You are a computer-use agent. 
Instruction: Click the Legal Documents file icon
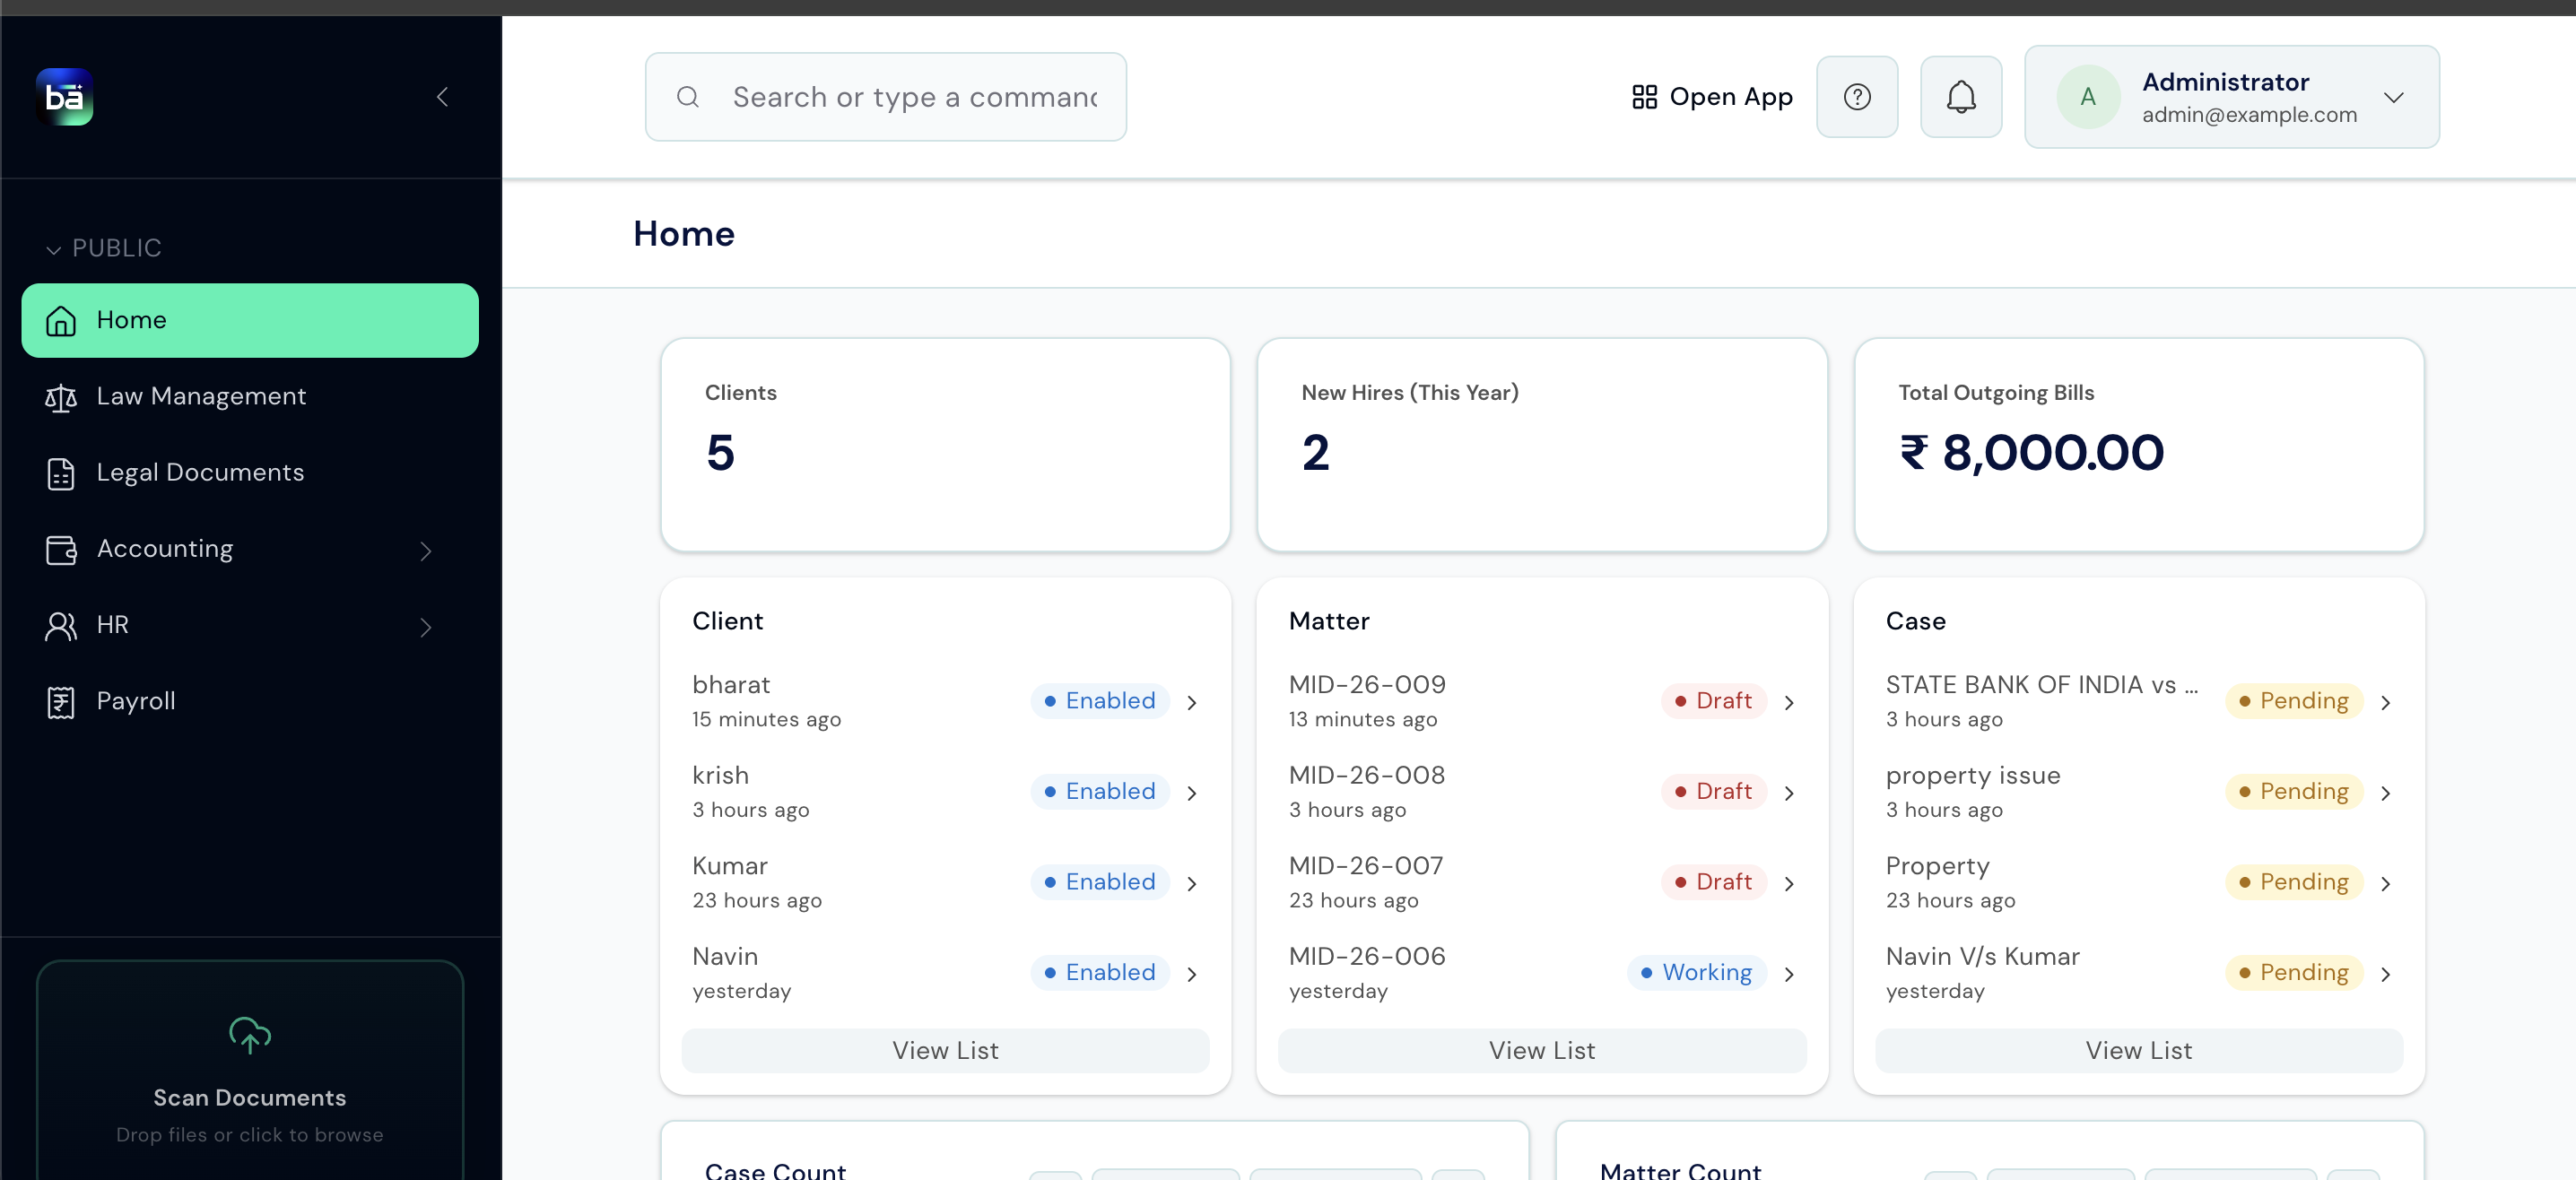61,473
